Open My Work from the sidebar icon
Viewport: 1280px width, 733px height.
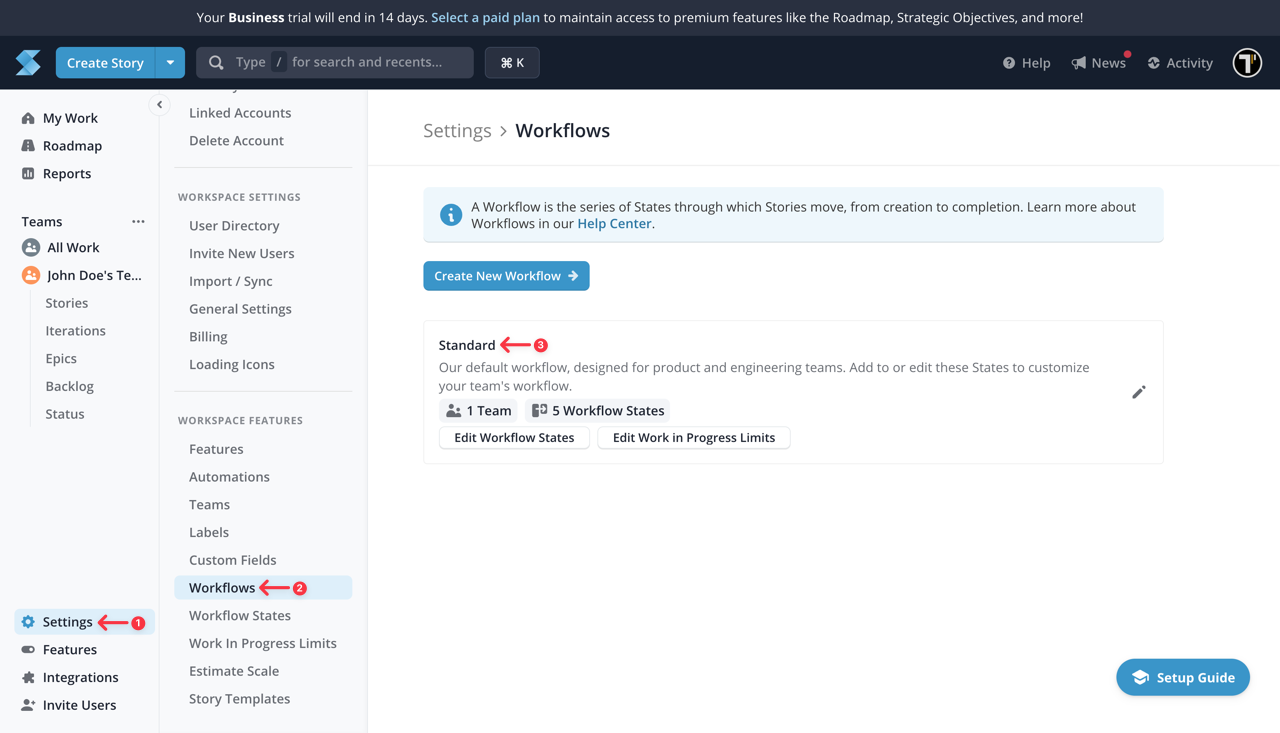pos(28,117)
